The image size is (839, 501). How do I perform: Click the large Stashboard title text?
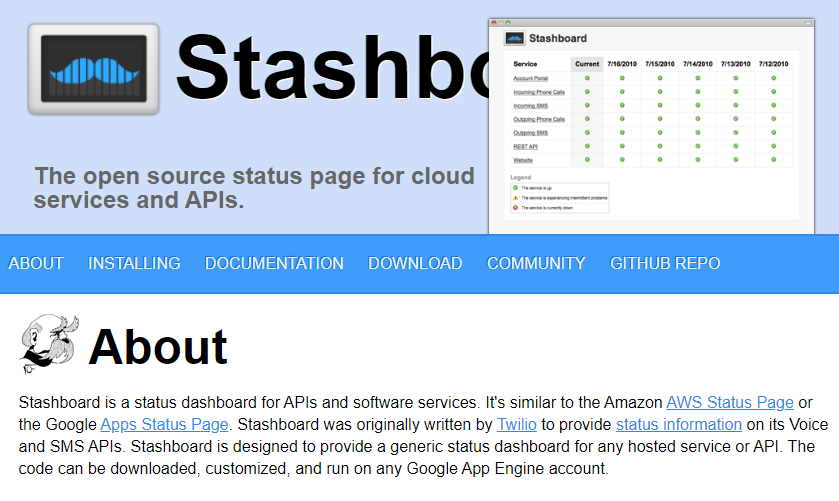pyautogui.click(x=332, y=69)
